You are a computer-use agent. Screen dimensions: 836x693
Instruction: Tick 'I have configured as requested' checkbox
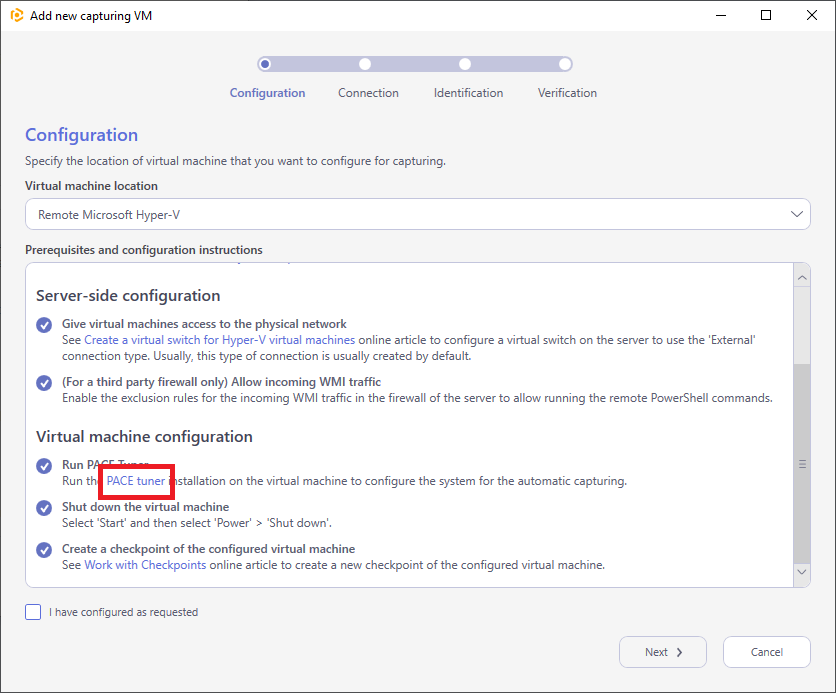[x=33, y=612]
